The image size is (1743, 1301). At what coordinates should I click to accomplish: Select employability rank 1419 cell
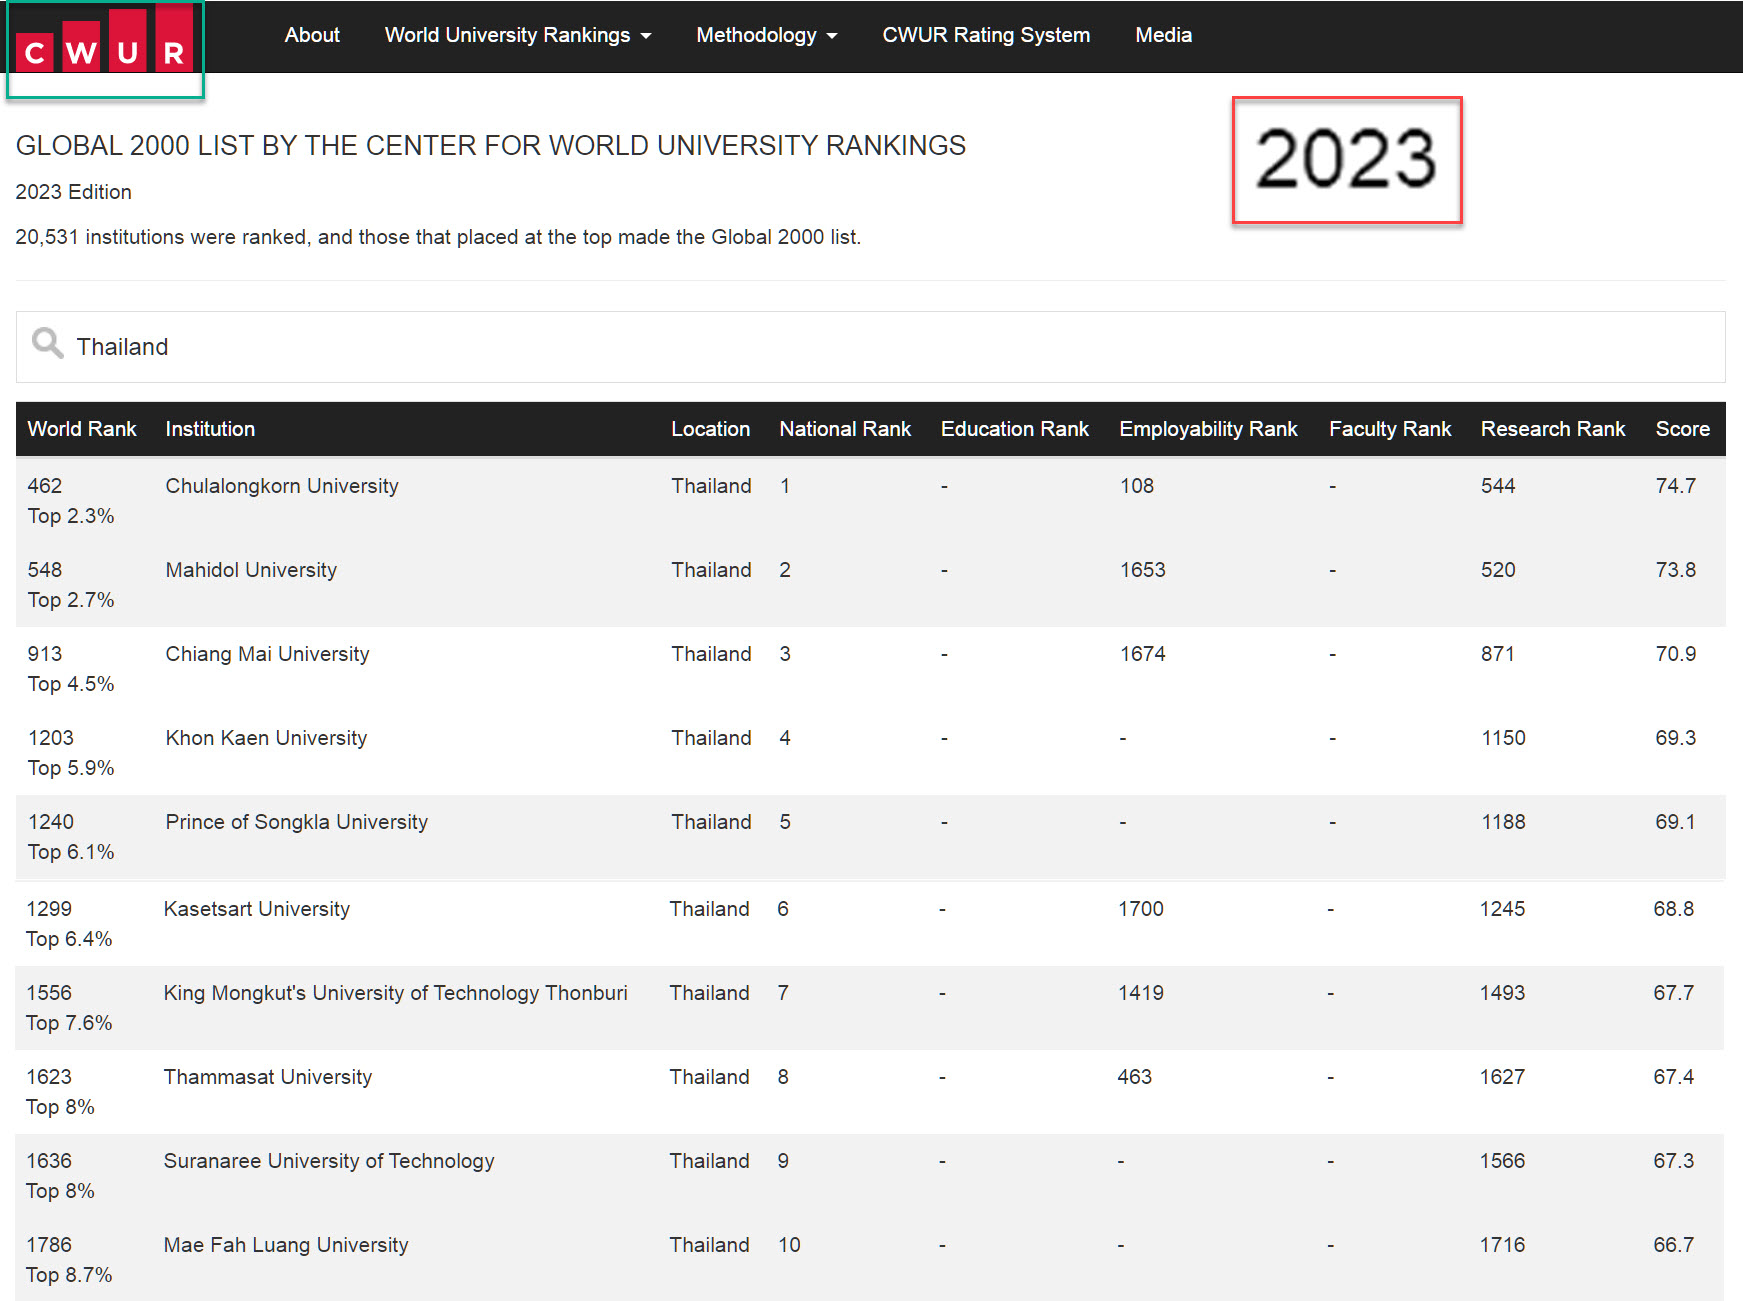pos(1141,993)
